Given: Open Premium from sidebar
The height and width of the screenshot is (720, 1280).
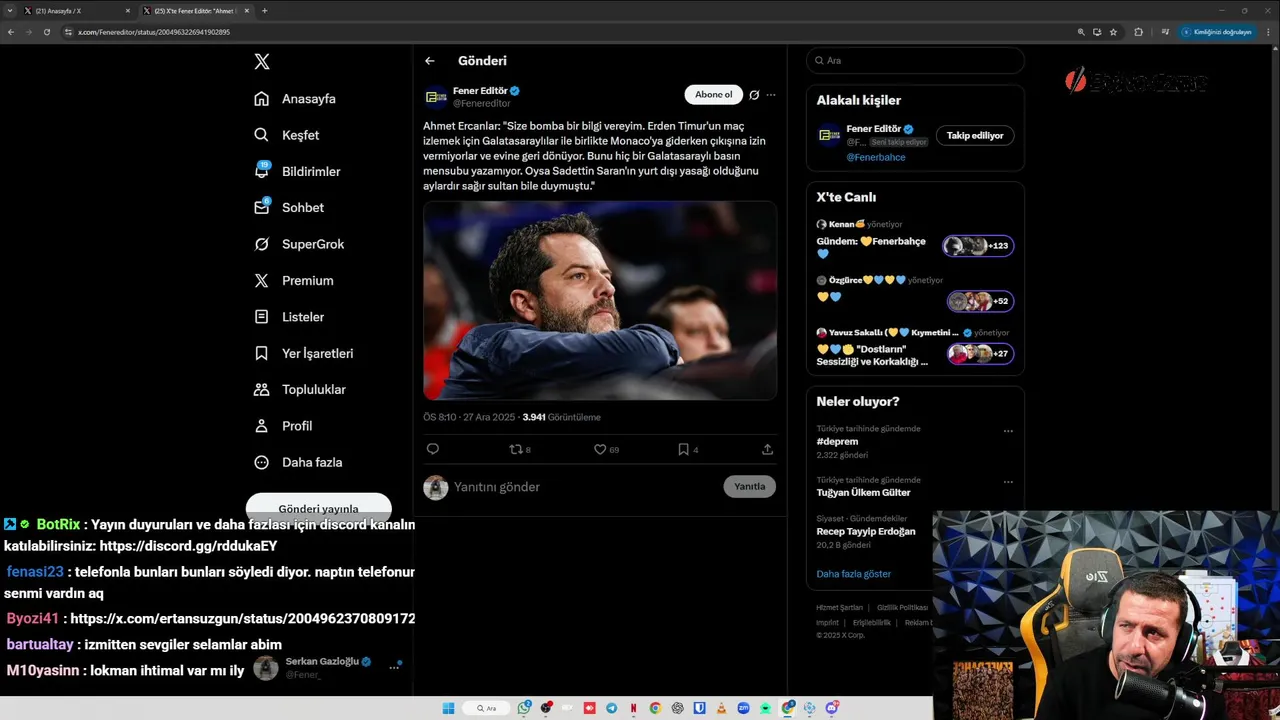Looking at the screenshot, I should coord(294,281).
